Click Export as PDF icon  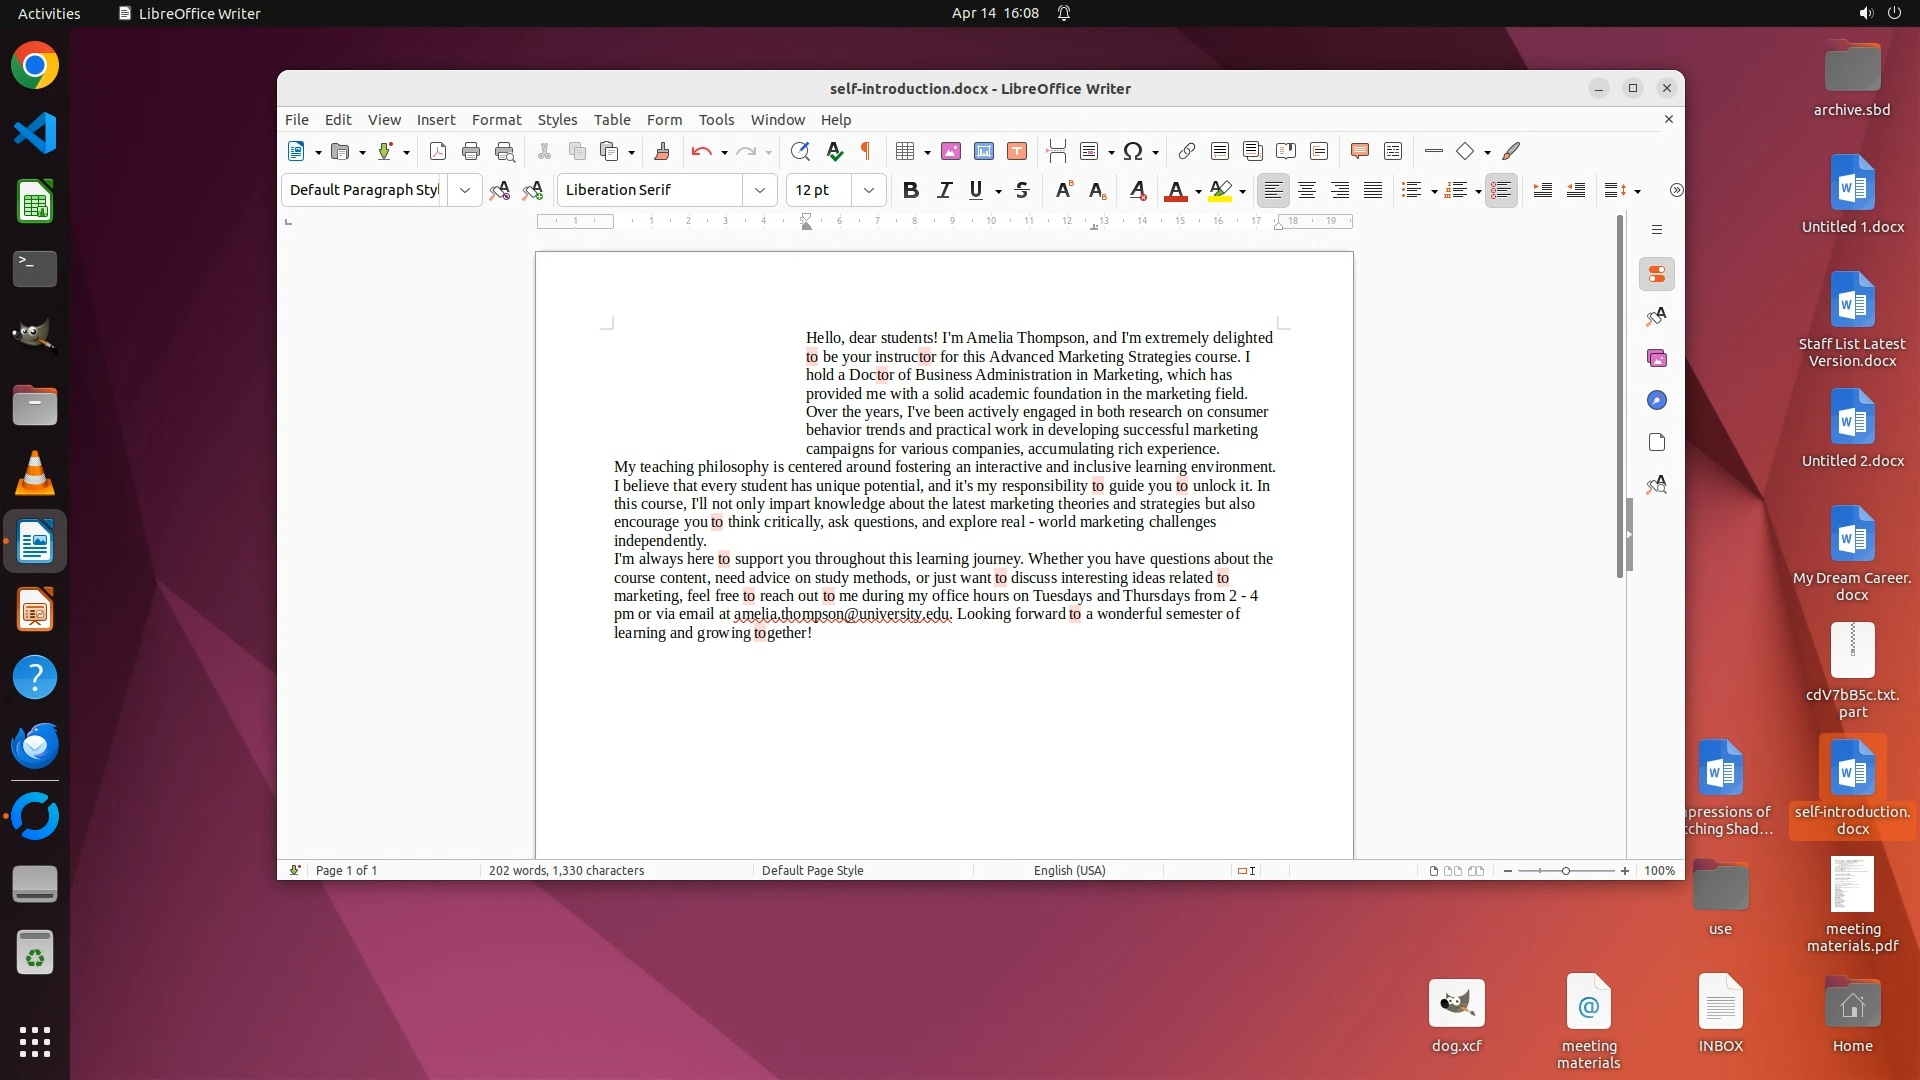(437, 151)
